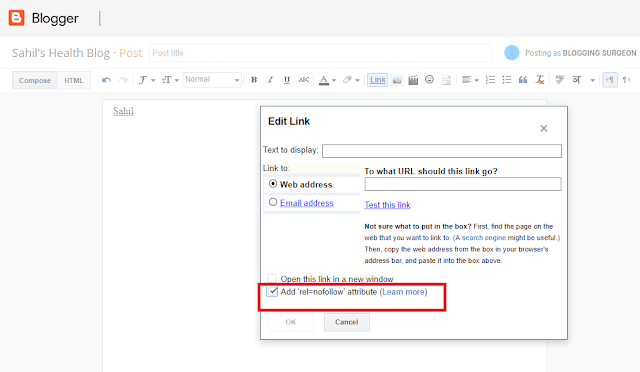Insert a jump break

pyautogui.click(x=446, y=80)
